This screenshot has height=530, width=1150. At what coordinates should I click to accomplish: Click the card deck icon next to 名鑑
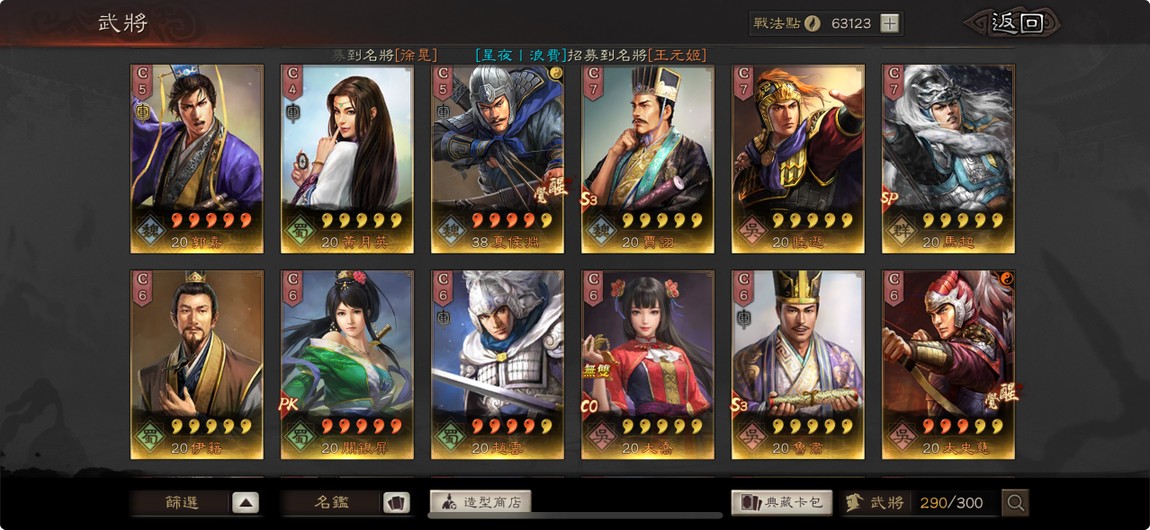[x=396, y=503]
